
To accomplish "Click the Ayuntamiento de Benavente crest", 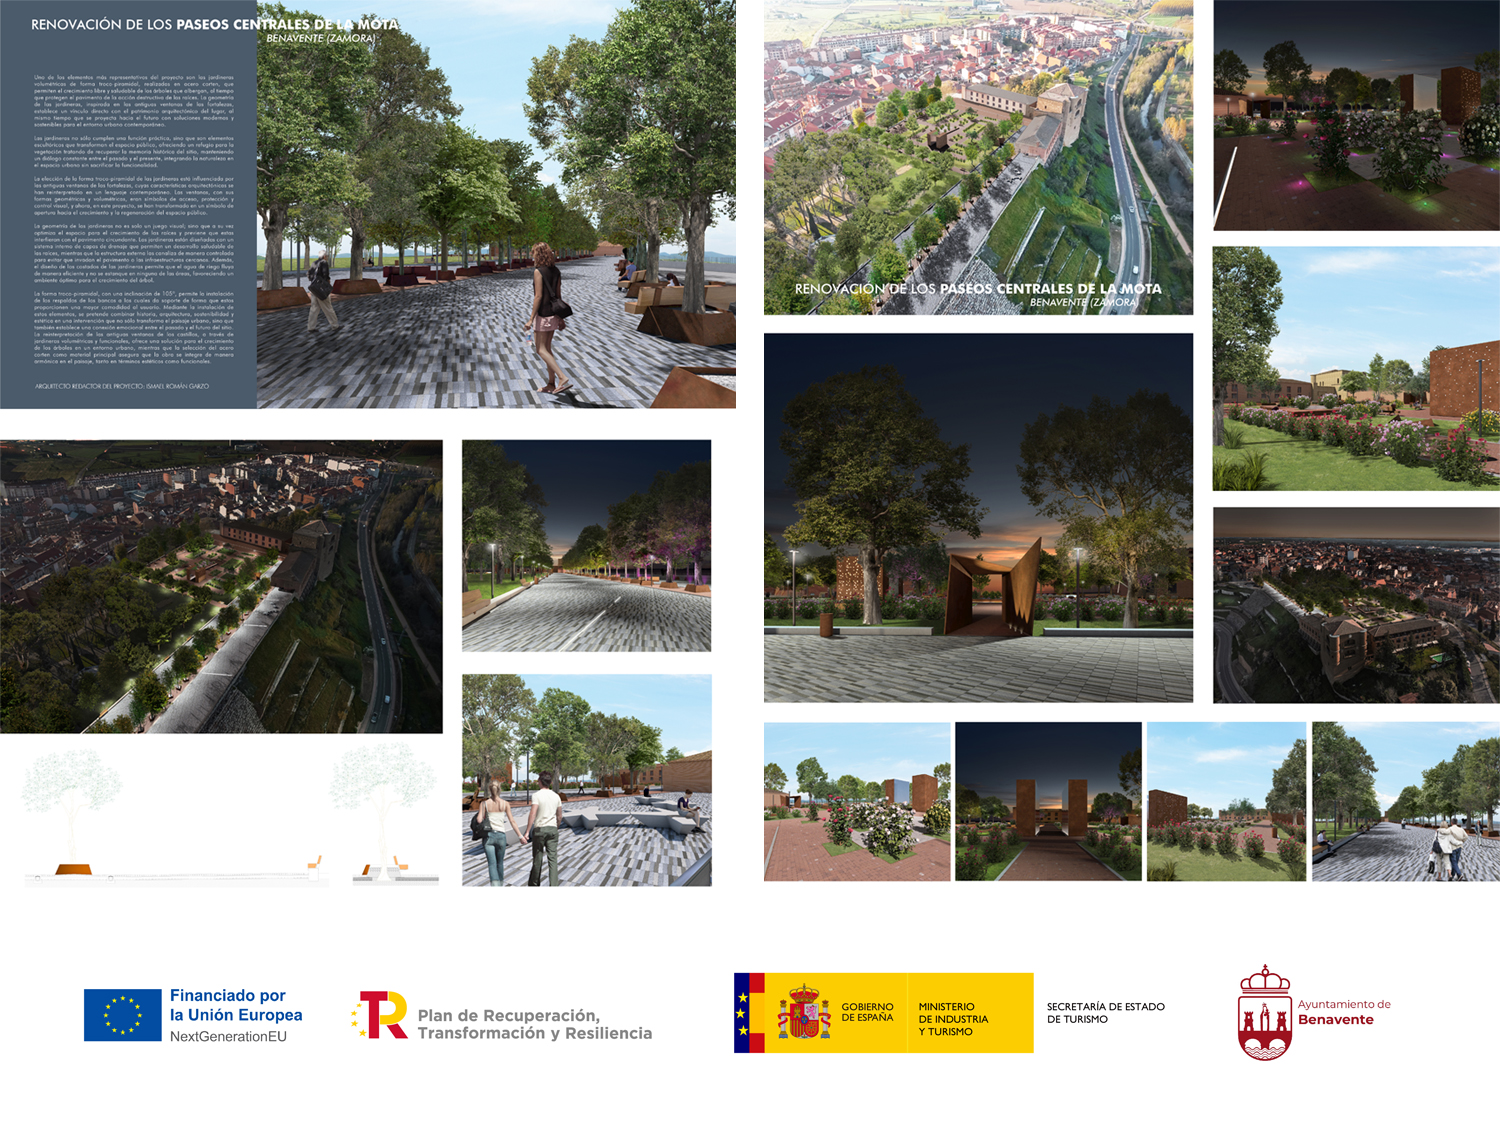I will pos(1265,1013).
